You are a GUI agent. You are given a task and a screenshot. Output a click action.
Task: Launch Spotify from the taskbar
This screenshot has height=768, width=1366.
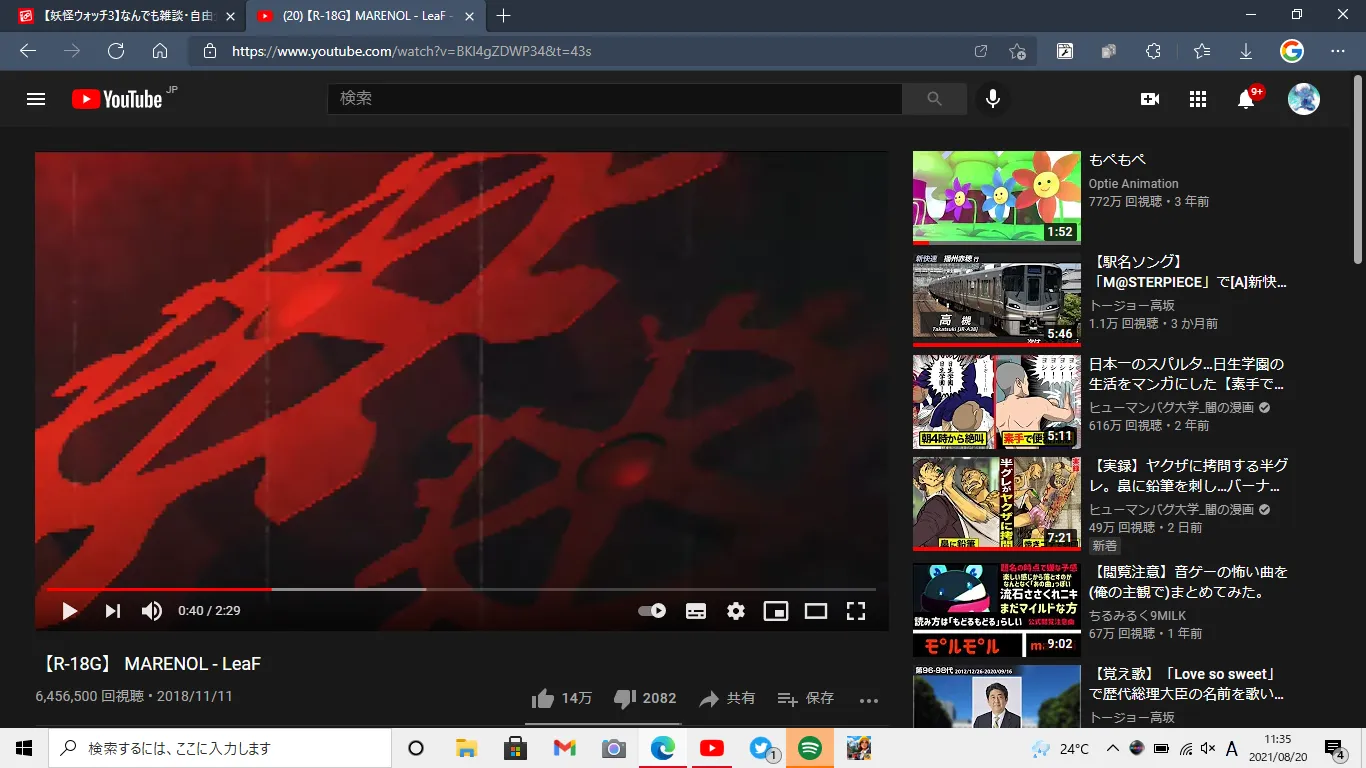coord(810,748)
